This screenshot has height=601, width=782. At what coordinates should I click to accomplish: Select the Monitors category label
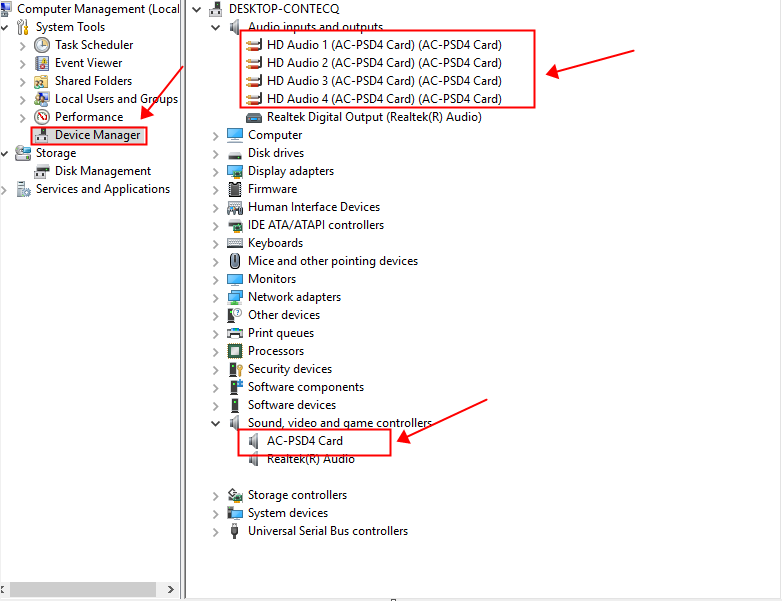pos(272,279)
